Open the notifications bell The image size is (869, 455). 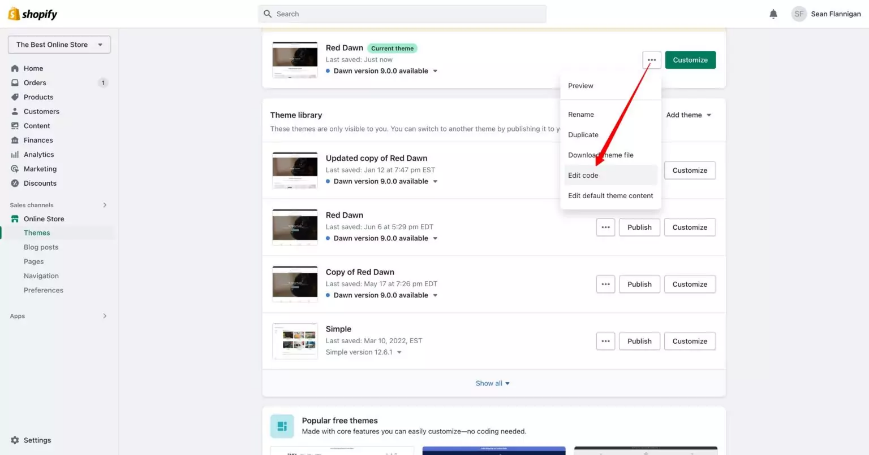click(773, 14)
